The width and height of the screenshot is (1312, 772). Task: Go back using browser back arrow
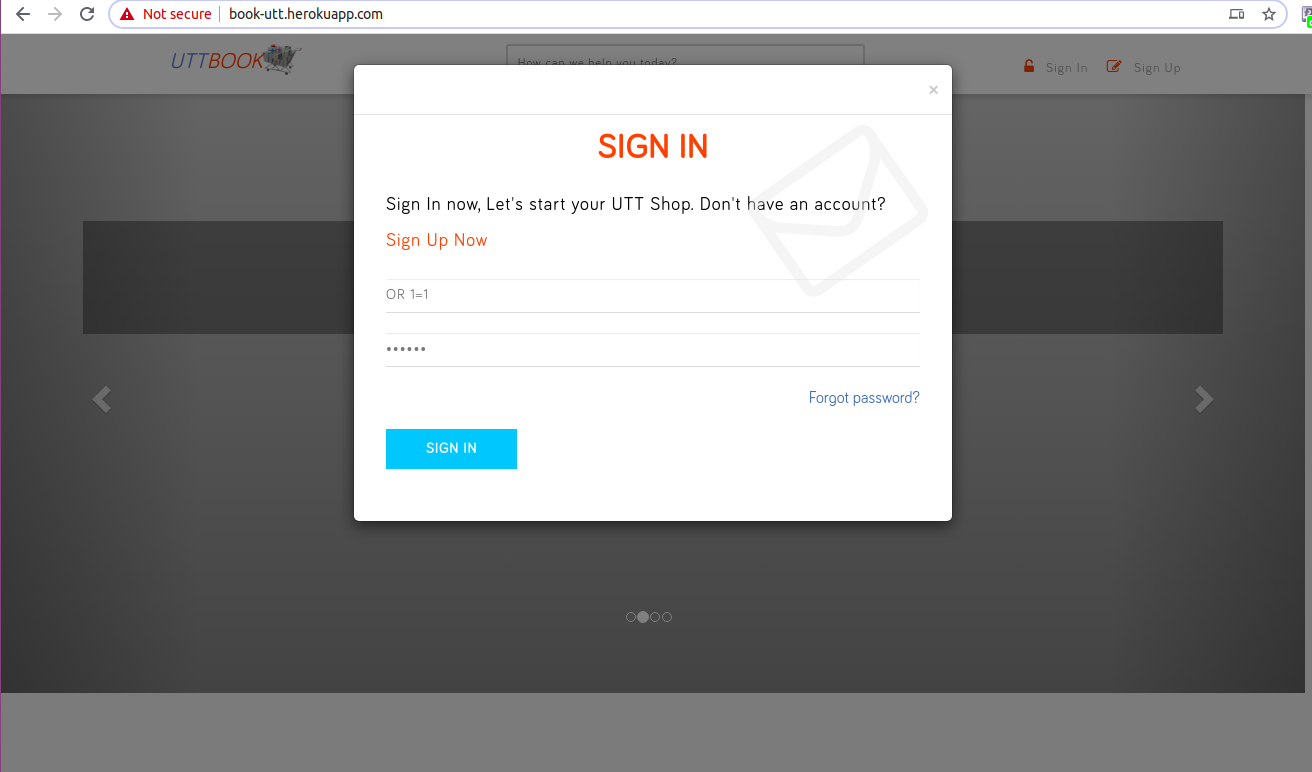click(x=23, y=14)
